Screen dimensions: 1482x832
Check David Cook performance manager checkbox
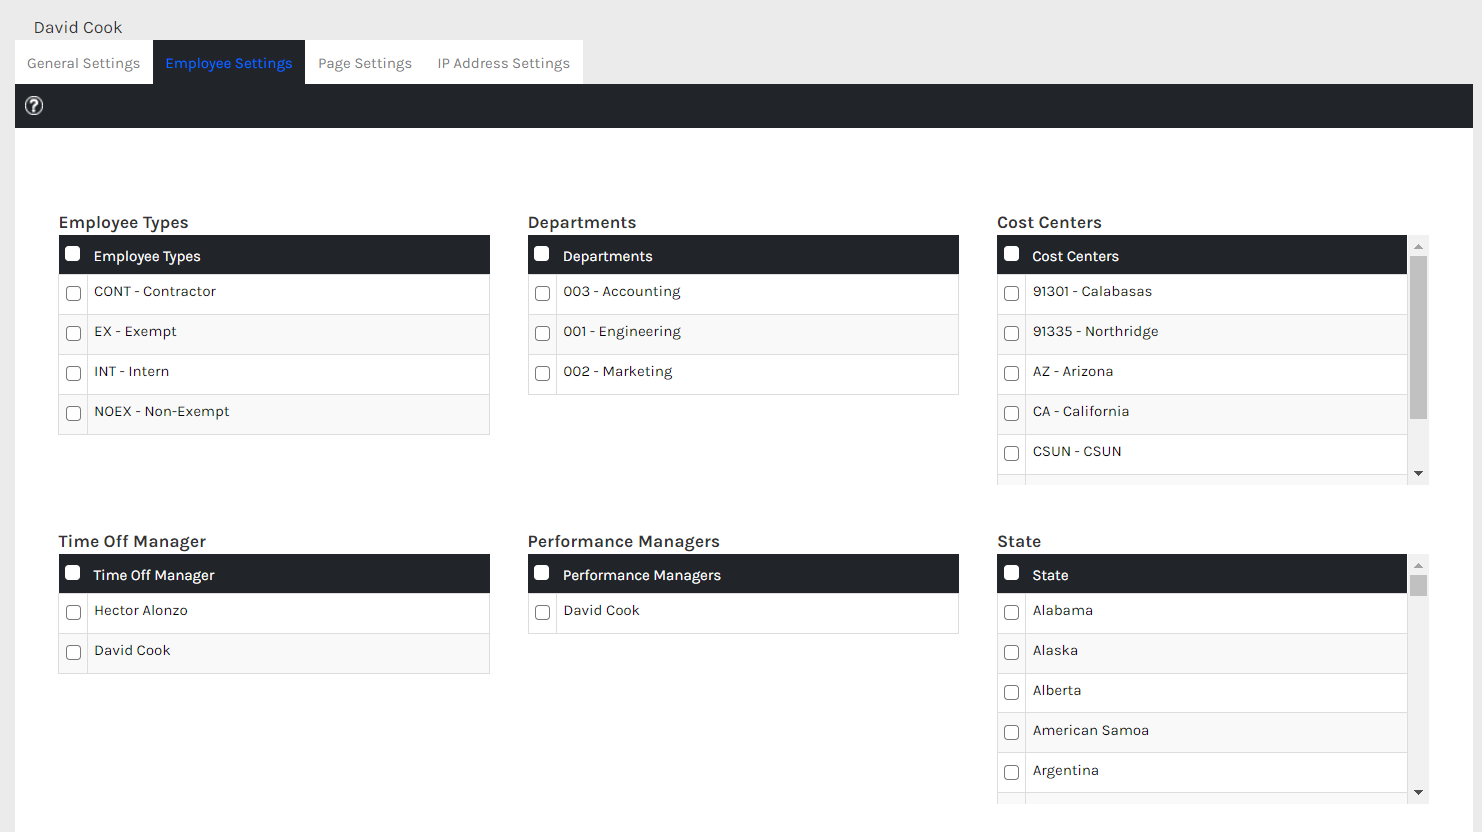pos(542,612)
